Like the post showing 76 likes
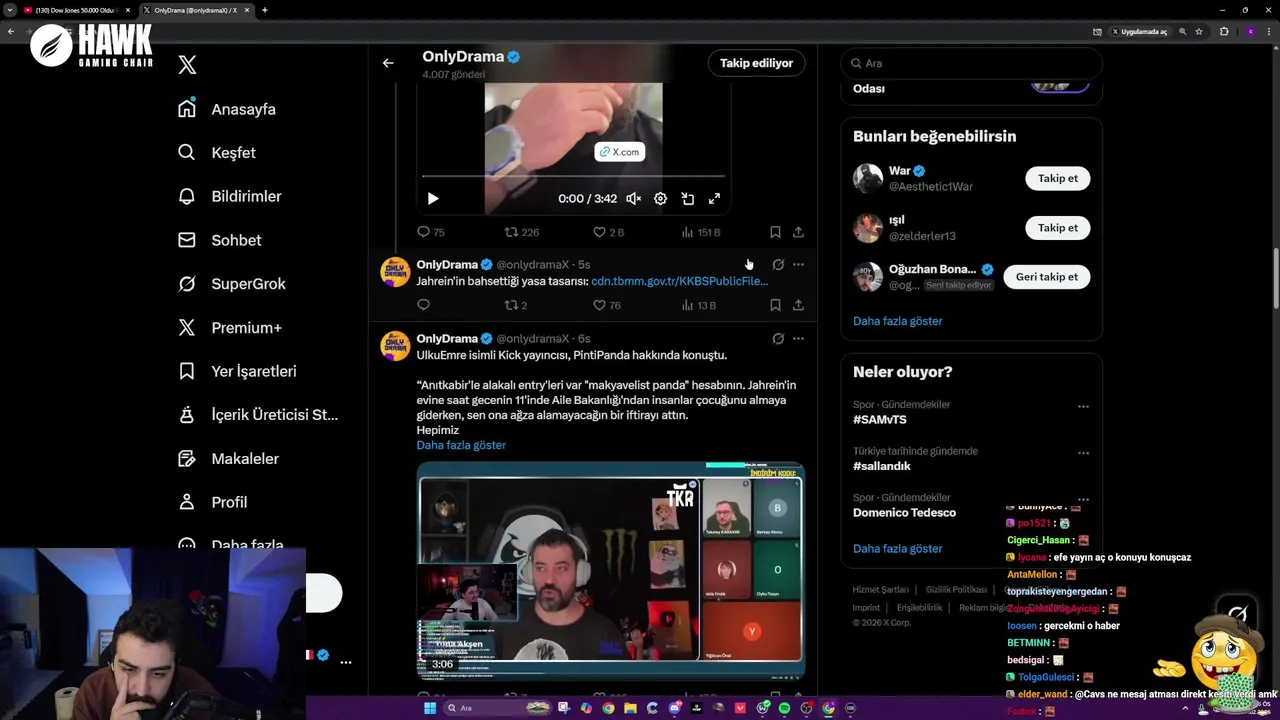1280x720 pixels. (600, 305)
